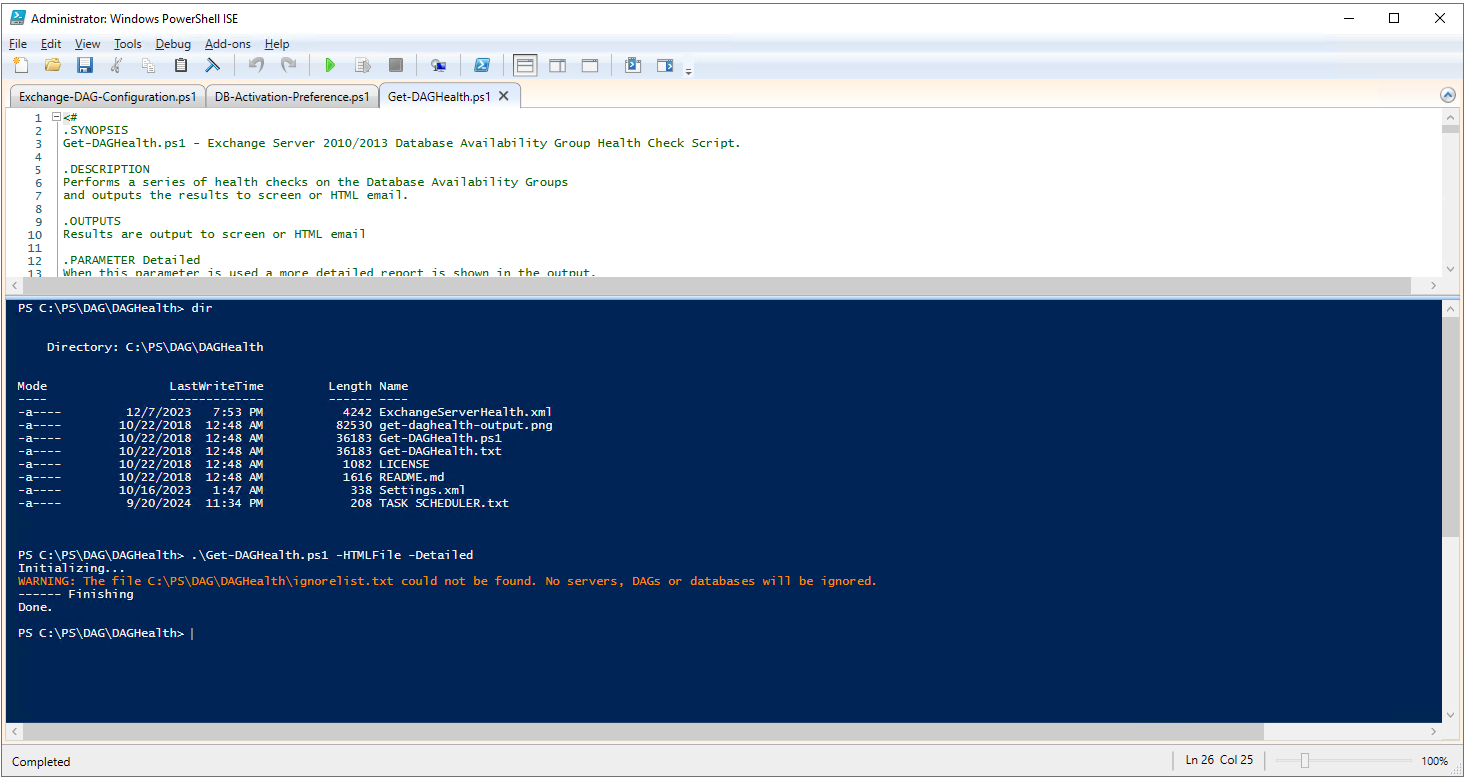Clear the console pane with the brush icon
This screenshot has width=1466, height=778.
click(213, 65)
